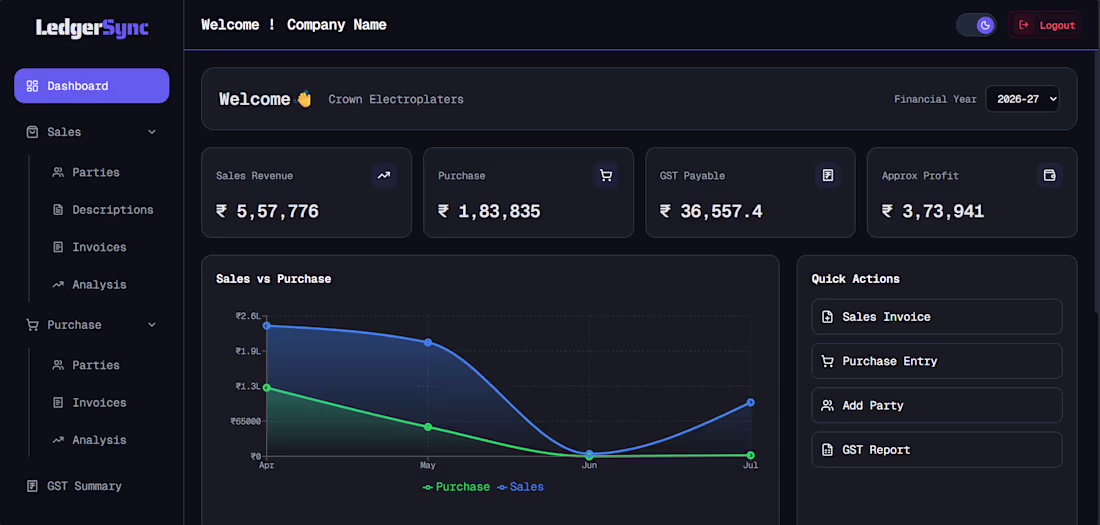Open Parties under Sales
Viewport: 1100px width, 525px height.
(x=96, y=172)
